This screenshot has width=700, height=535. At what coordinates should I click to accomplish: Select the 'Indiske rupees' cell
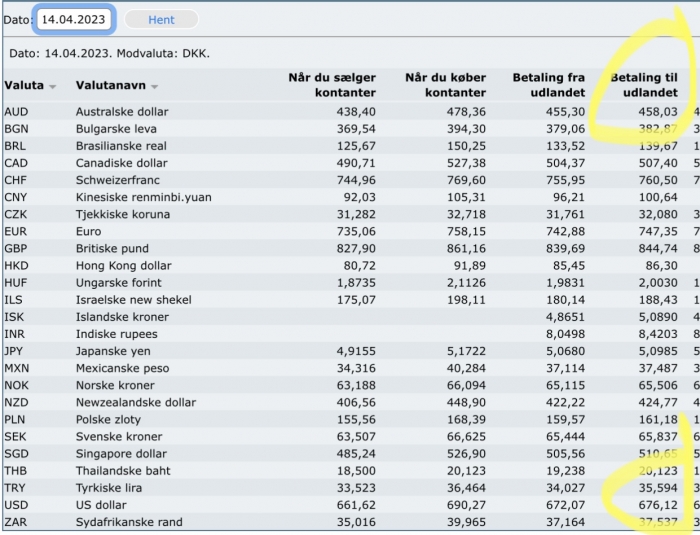click(x=117, y=334)
